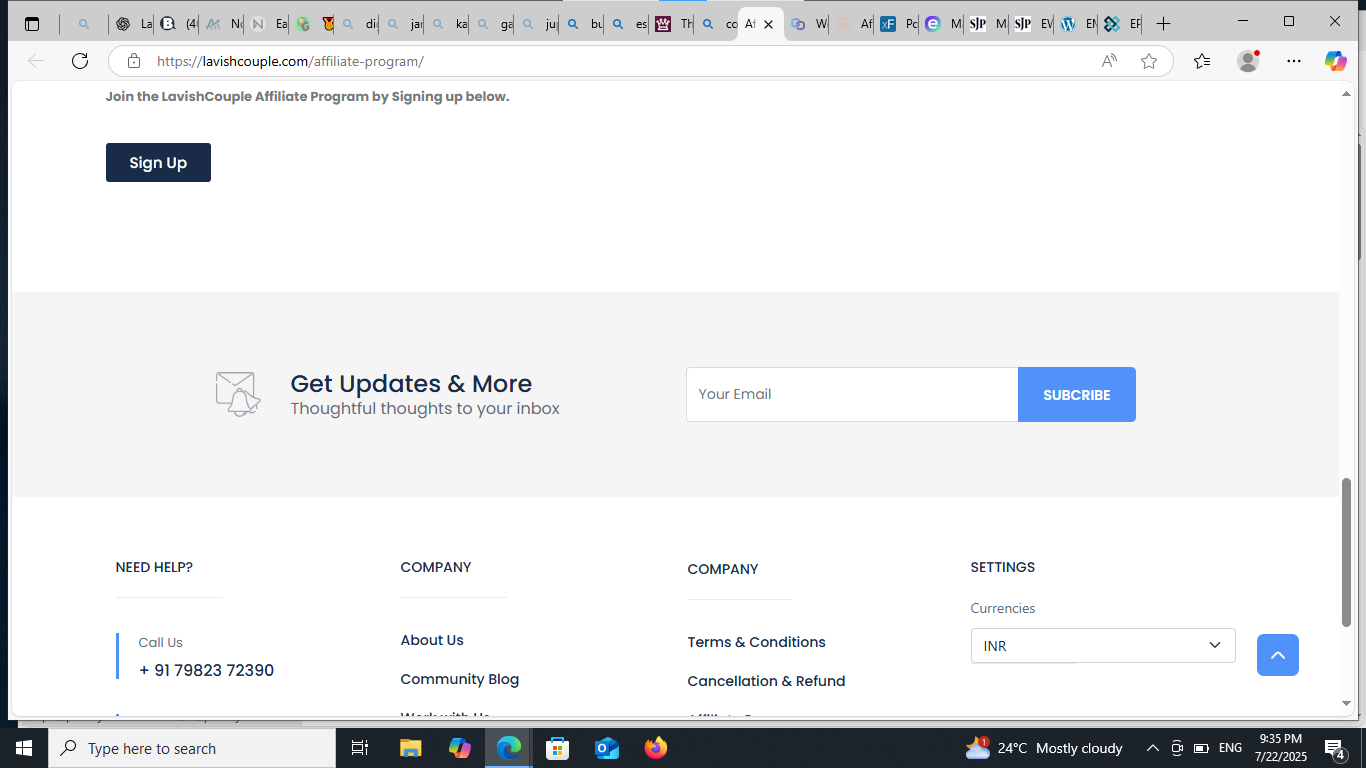This screenshot has height=768, width=1366.
Task: Open the notification center icon
Action: tap(1335, 748)
